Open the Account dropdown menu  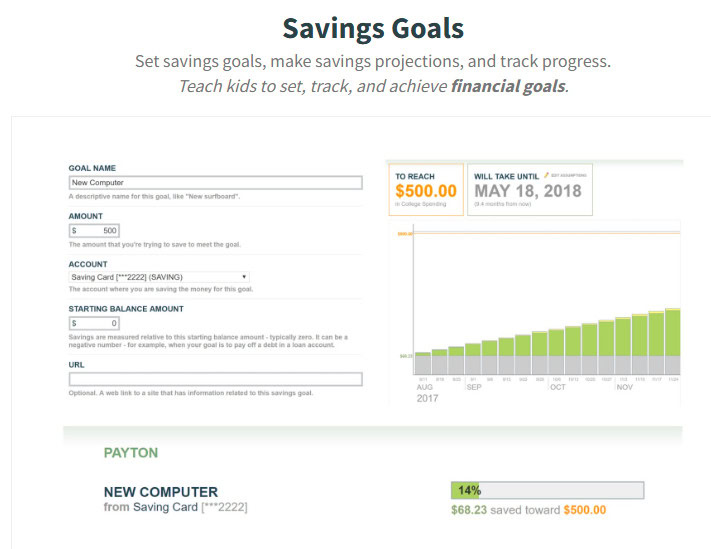point(159,277)
